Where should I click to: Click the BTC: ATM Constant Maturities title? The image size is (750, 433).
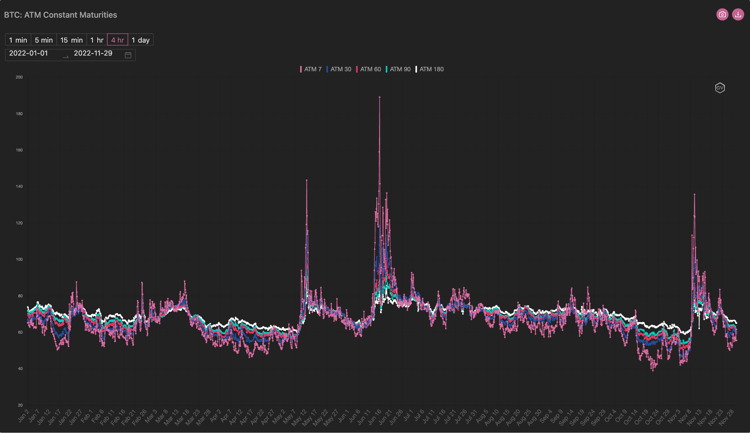[x=60, y=15]
